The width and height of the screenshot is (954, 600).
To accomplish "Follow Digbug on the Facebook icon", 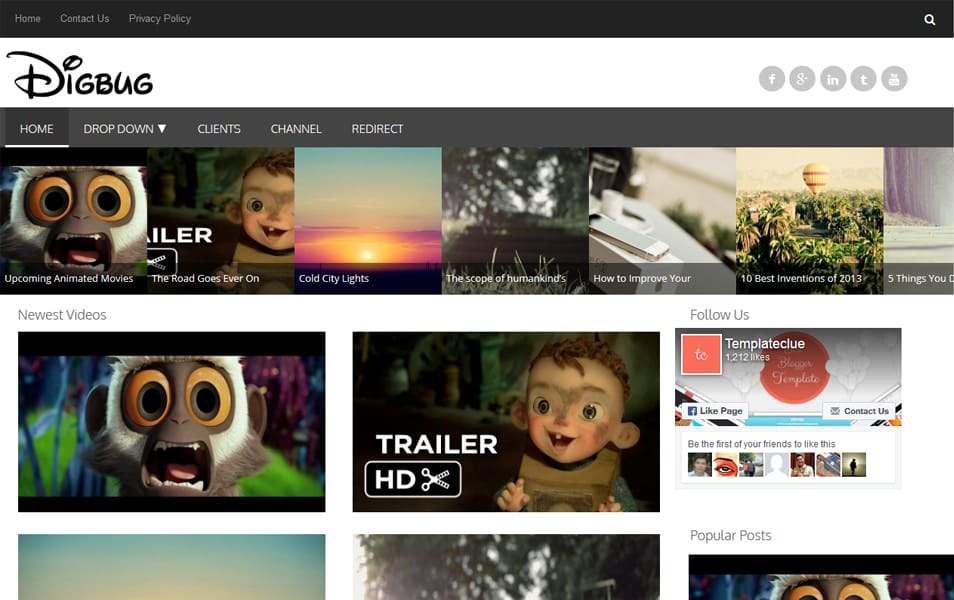I will 772,77.
